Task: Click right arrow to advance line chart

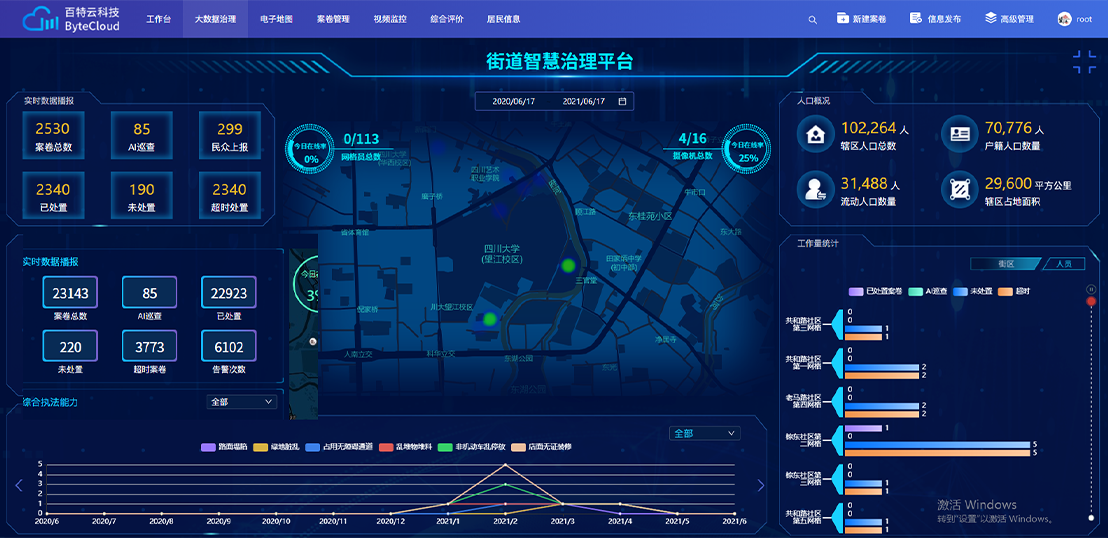Action: [760, 486]
